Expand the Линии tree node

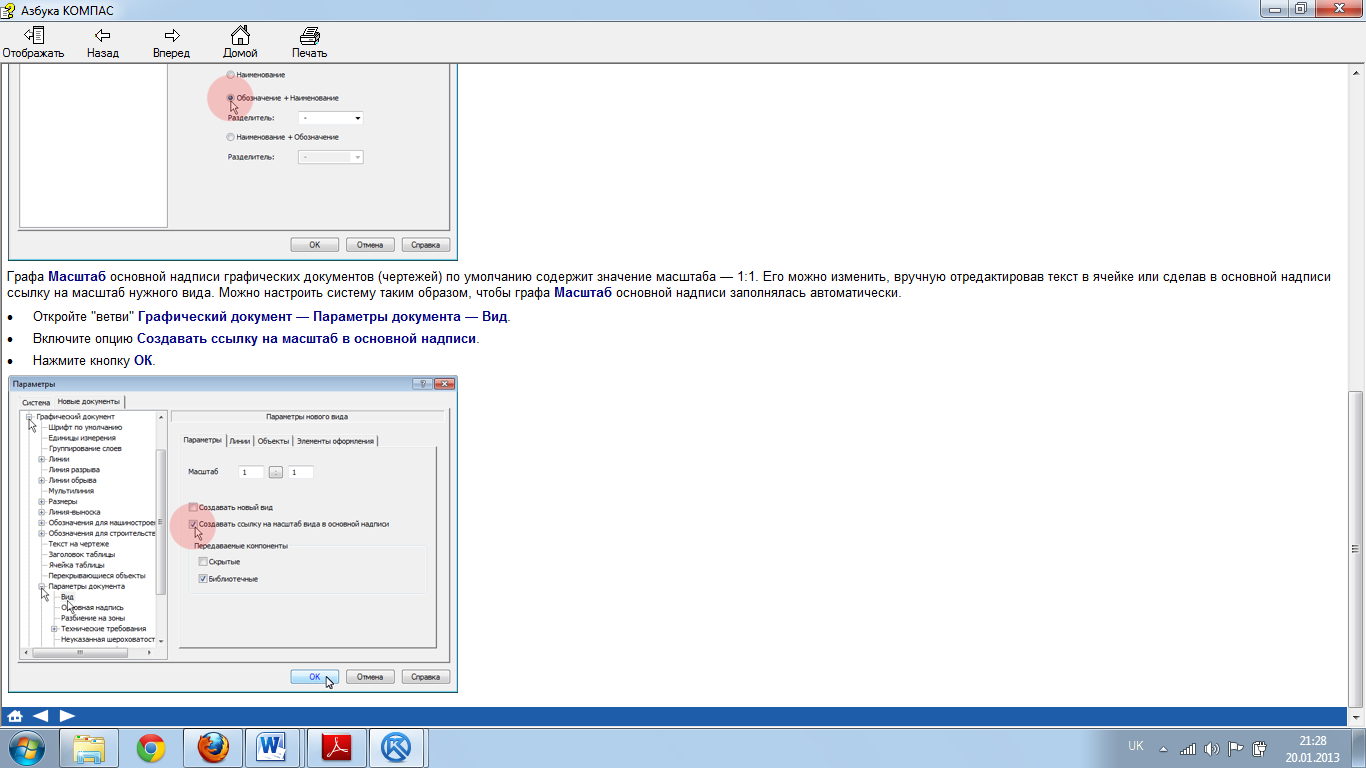41,459
